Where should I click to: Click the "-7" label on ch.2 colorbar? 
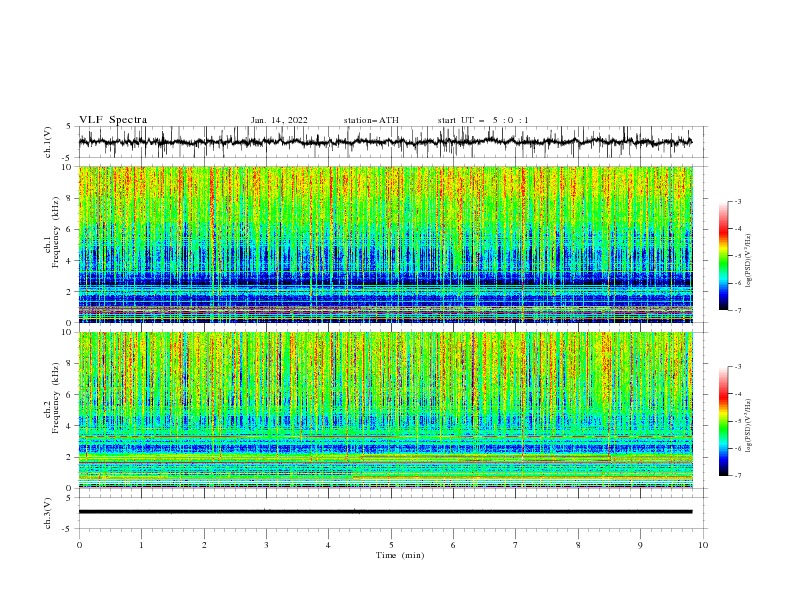tap(738, 476)
